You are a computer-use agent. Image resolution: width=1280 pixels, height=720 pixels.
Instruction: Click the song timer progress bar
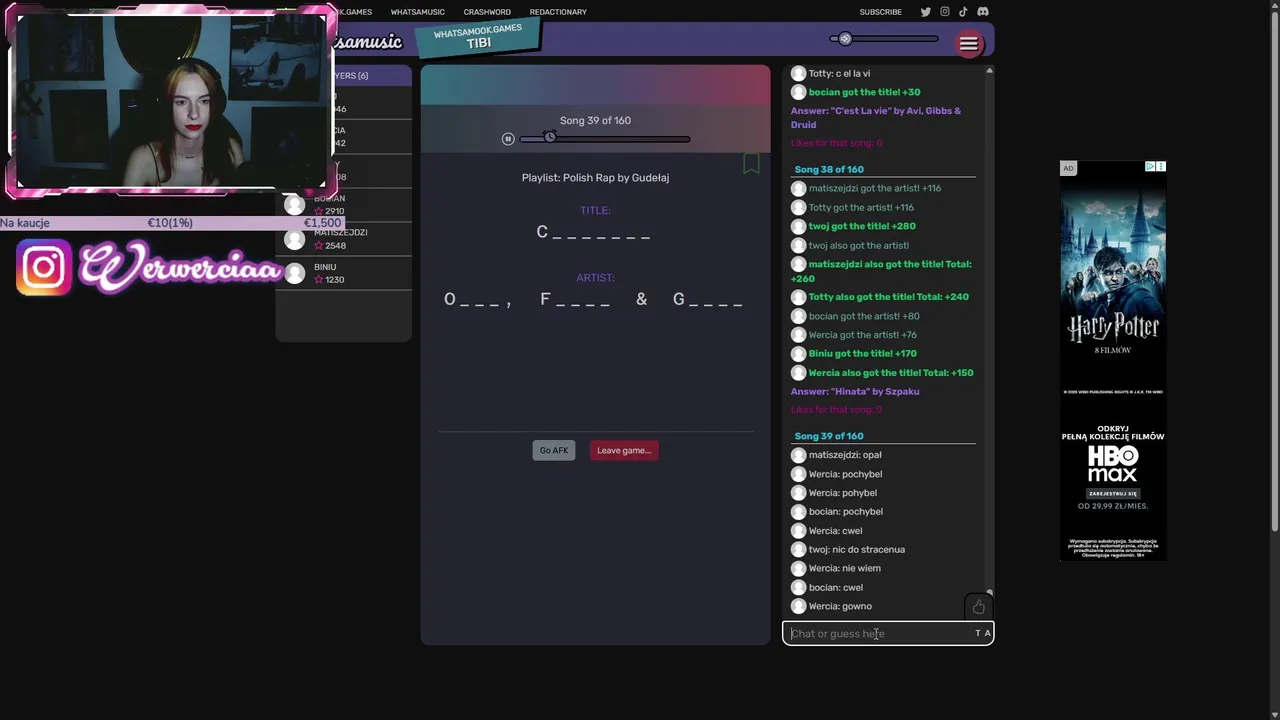[605, 139]
